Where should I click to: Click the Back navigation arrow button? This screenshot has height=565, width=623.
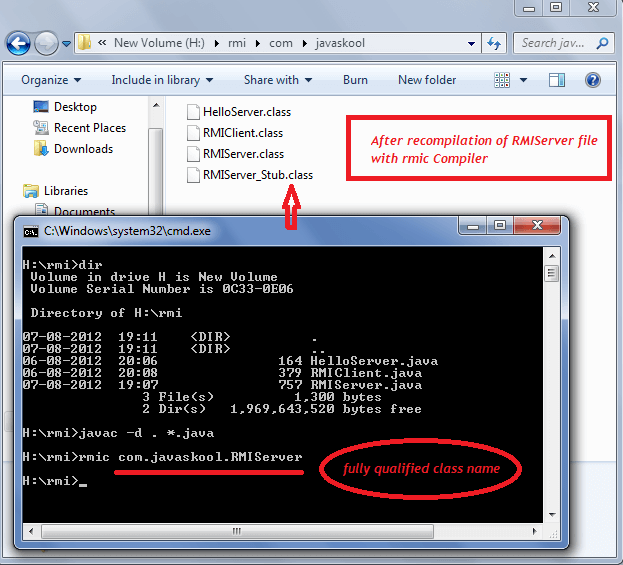(18, 44)
